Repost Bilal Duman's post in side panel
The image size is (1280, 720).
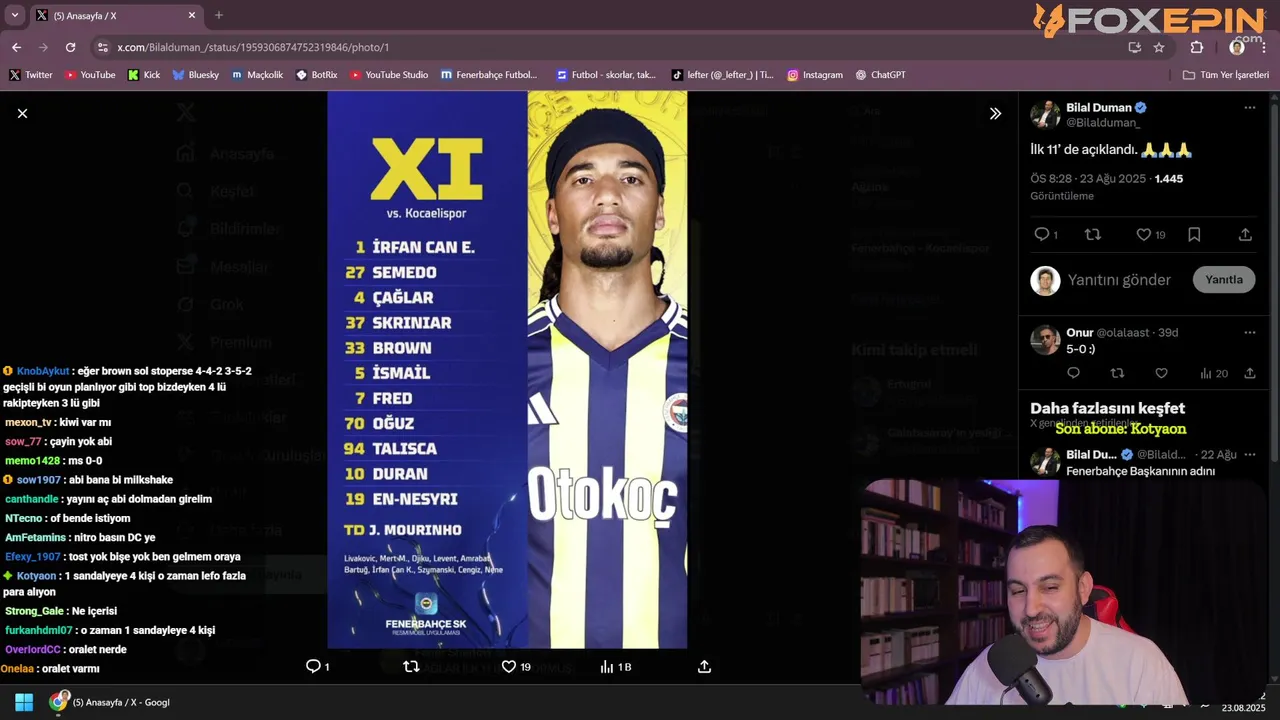[1093, 235]
